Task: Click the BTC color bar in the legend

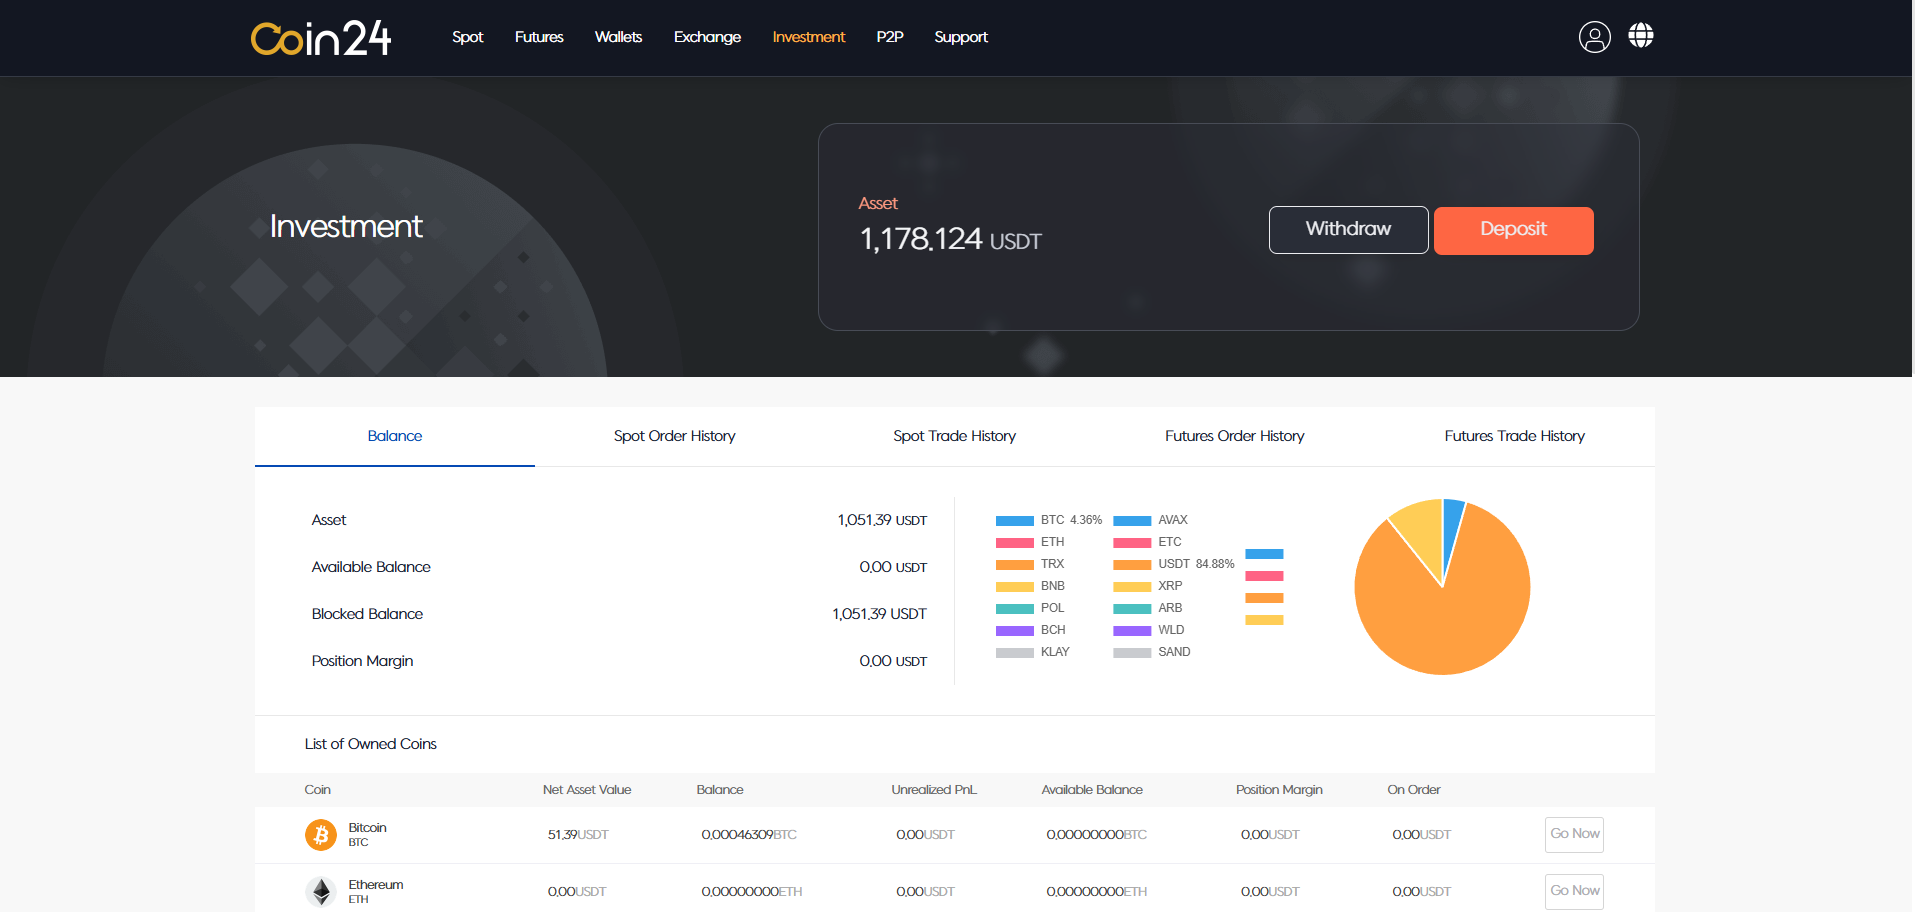Action: (x=1013, y=520)
